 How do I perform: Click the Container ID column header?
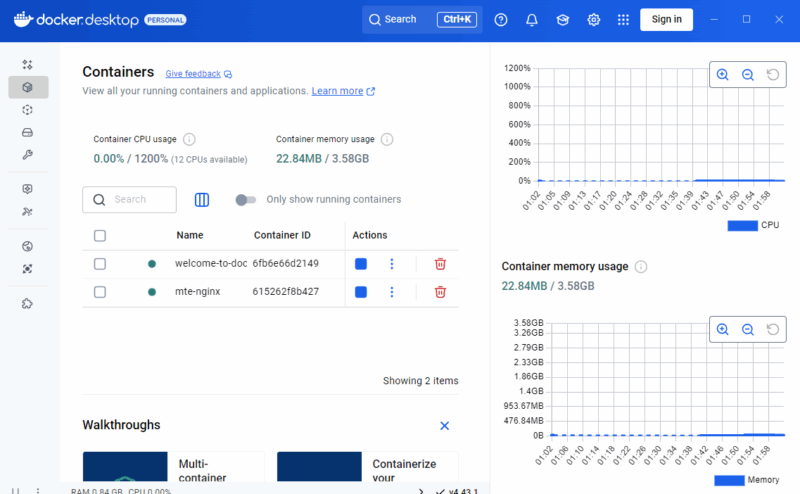(282, 235)
